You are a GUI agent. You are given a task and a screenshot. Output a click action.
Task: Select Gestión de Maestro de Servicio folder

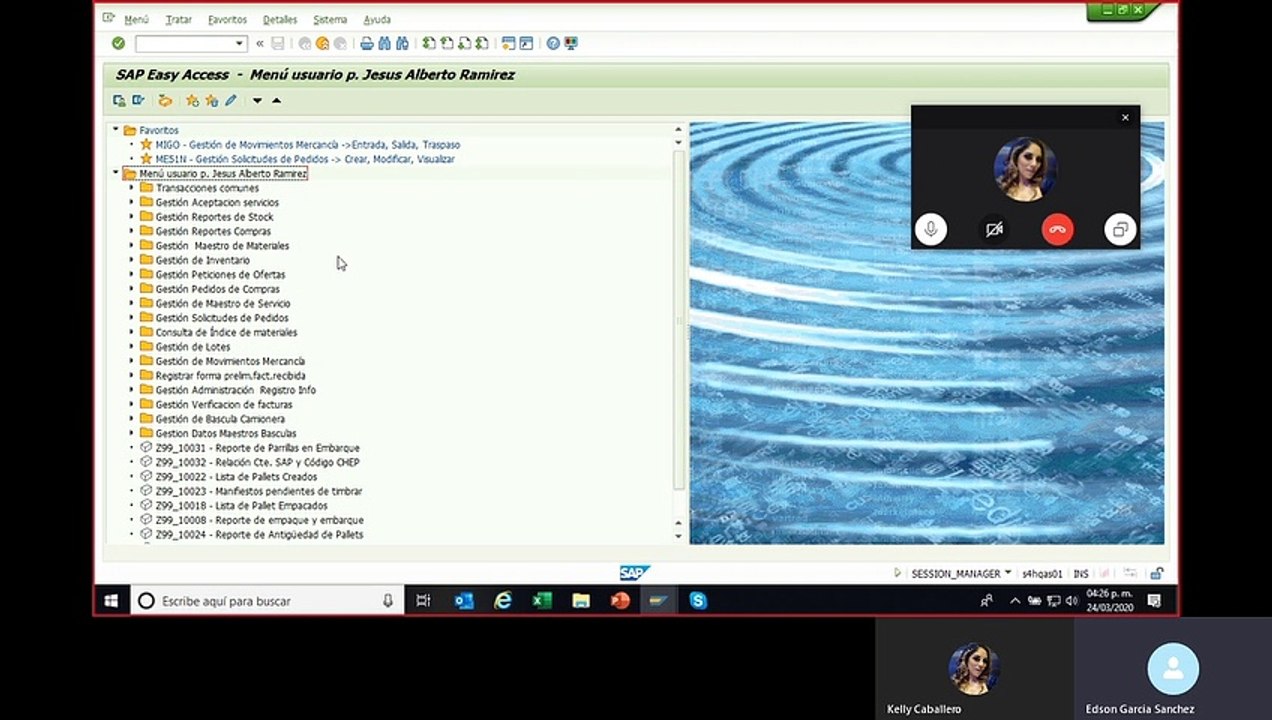pos(223,304)
